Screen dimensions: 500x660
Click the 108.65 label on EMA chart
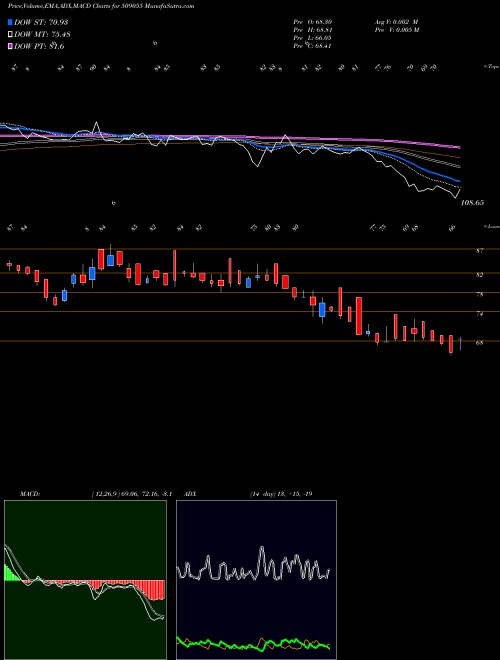[x=473, y=203]
